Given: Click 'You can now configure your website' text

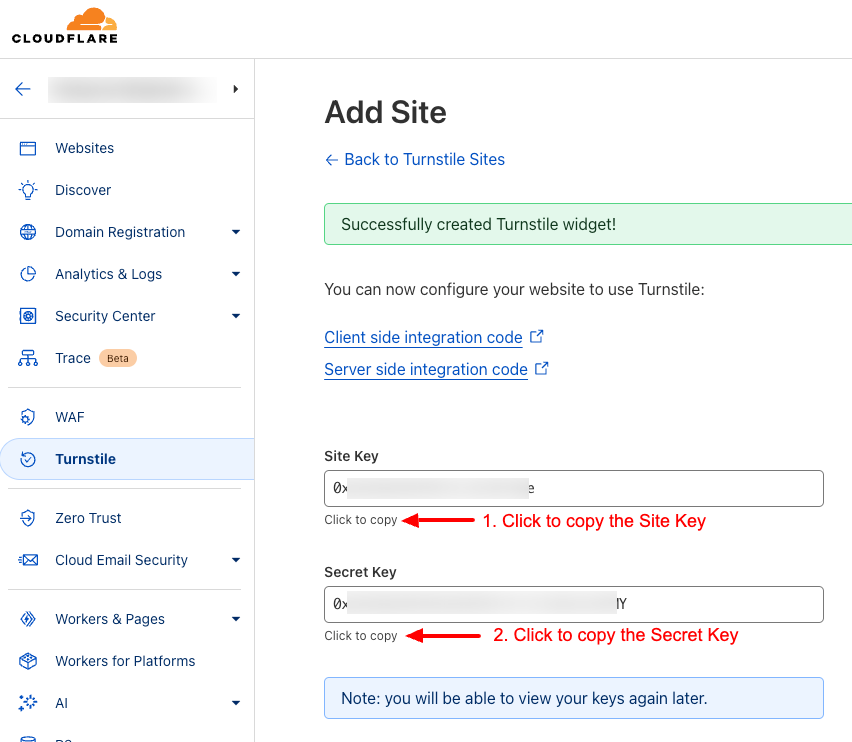Looking at the screenshot, I should coord(514,290).
